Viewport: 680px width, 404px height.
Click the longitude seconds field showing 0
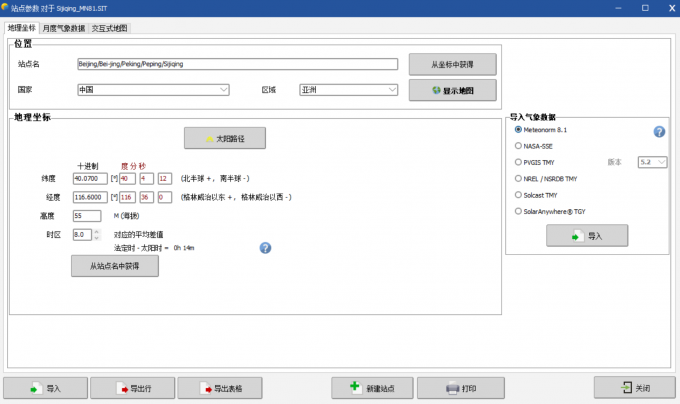(x=165, y=197)
